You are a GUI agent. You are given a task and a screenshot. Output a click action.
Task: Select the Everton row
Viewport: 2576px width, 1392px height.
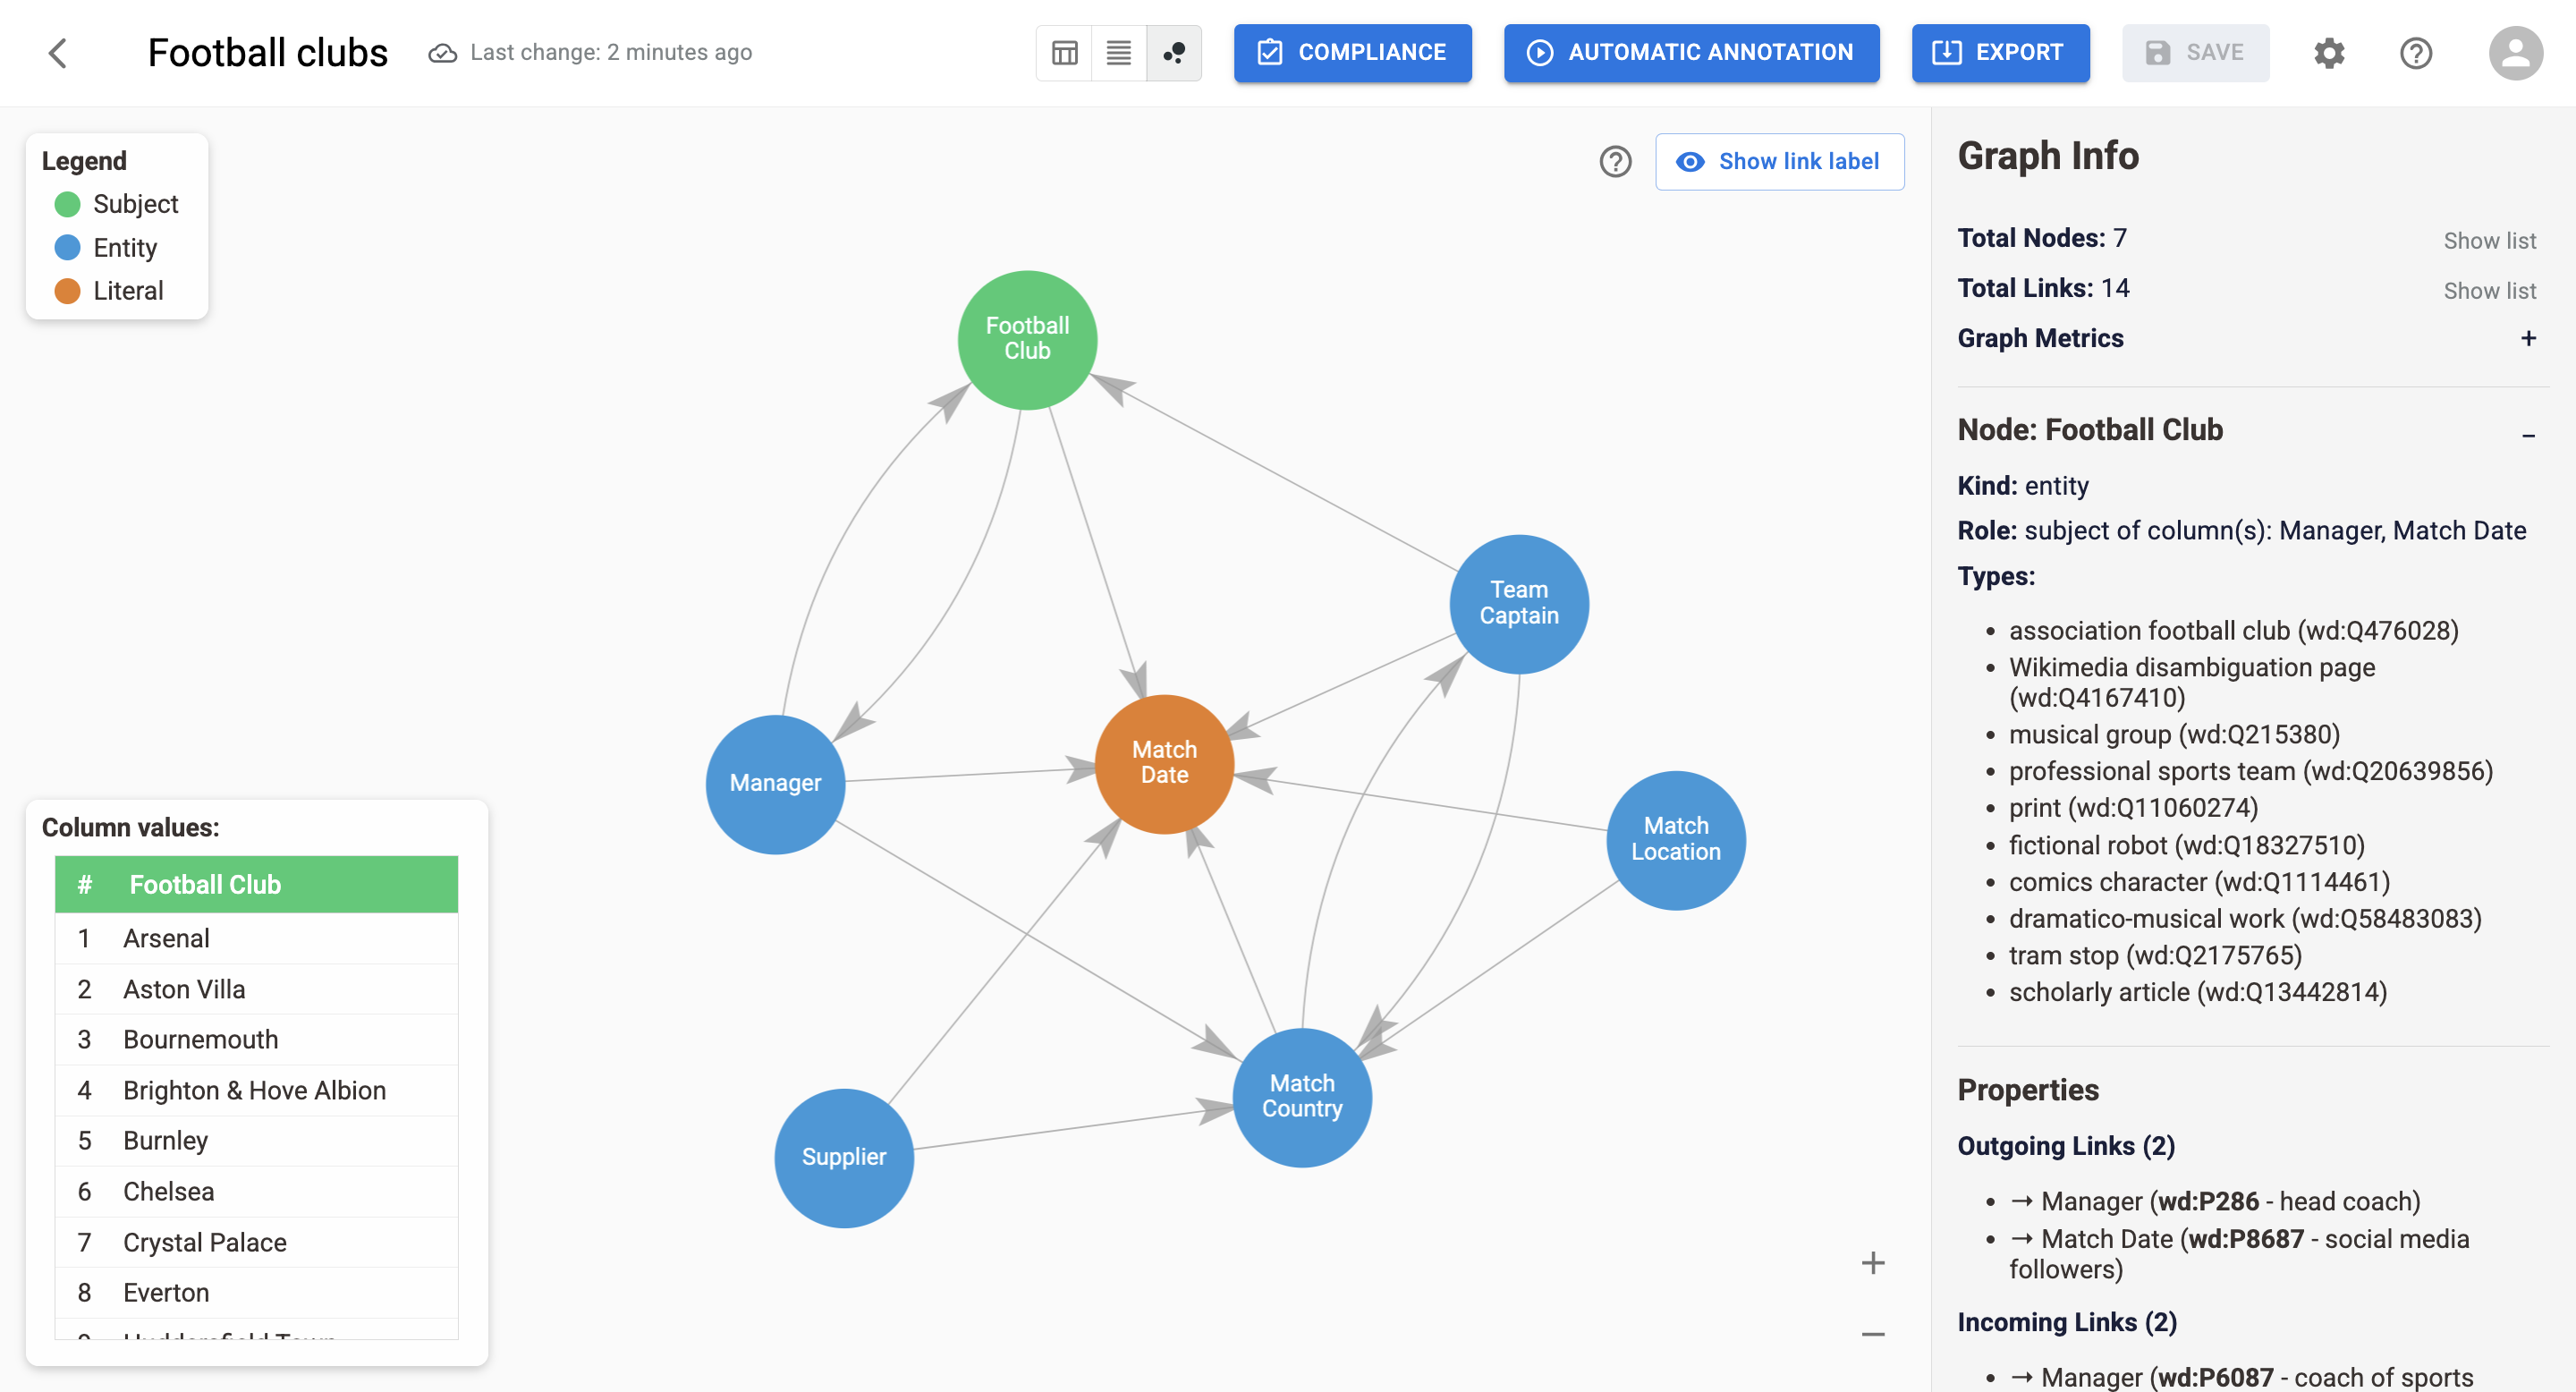tap(256, 1293)
